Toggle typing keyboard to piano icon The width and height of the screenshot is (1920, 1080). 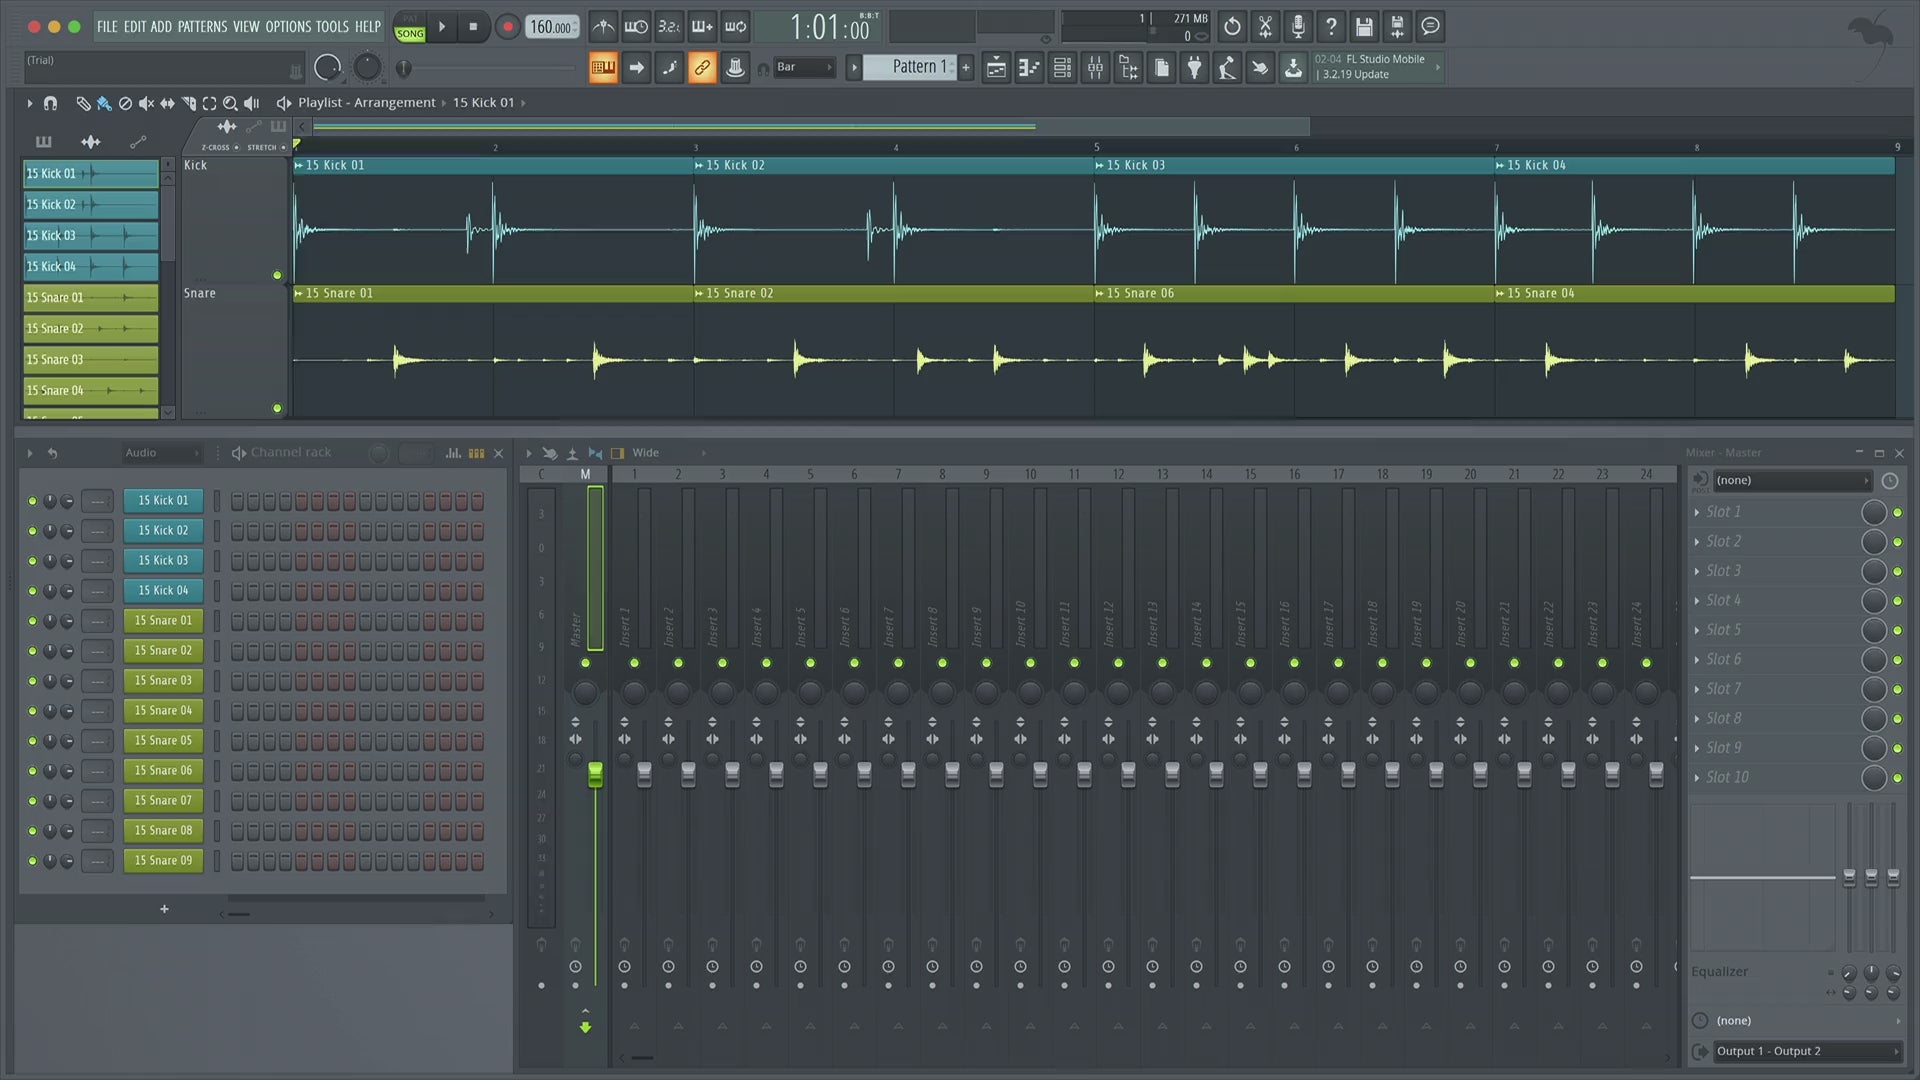click(603, 68)
